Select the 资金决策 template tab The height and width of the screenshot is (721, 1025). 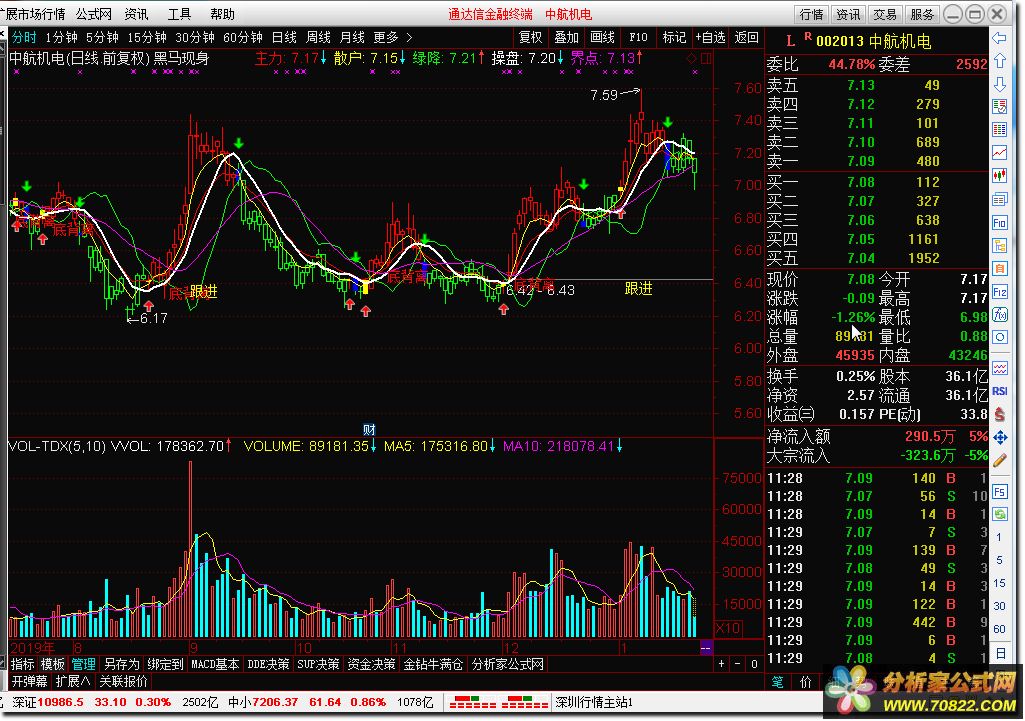tap(371, 664)
